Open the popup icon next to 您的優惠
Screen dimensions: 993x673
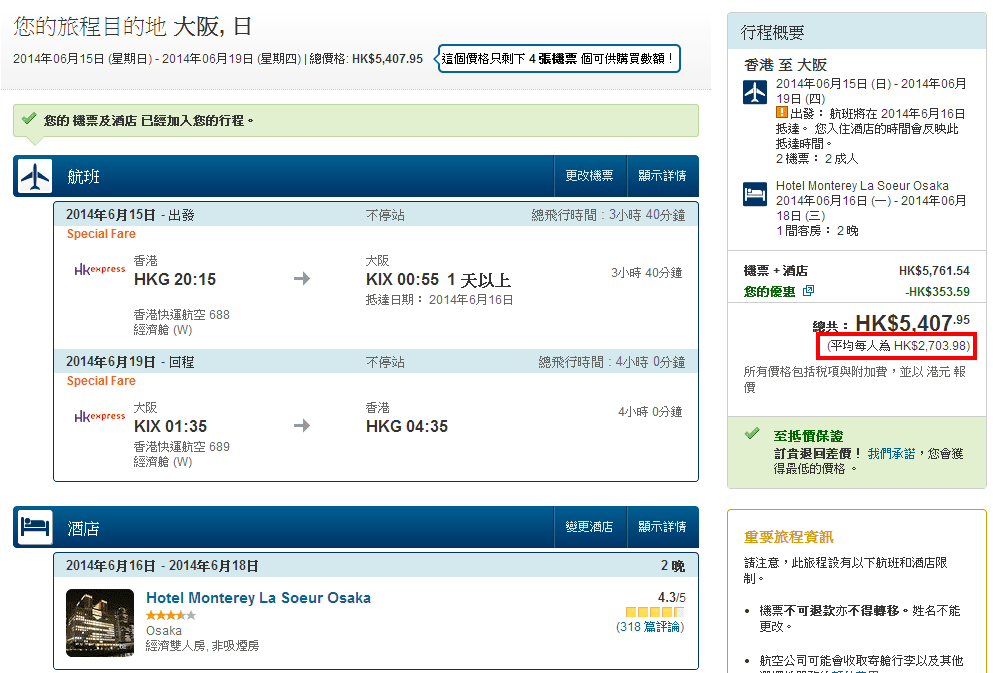coord(809,291)
